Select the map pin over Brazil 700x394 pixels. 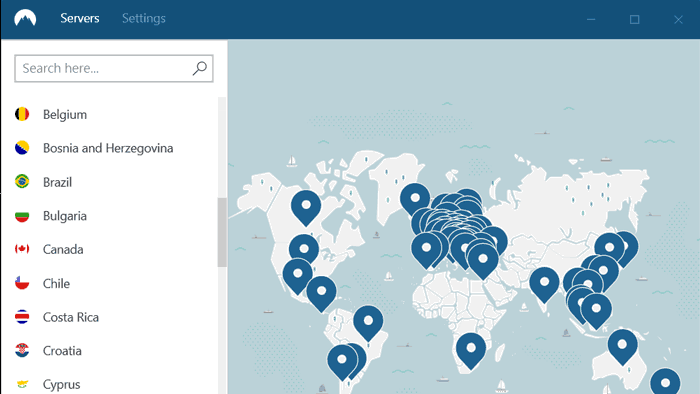(368, 323)
